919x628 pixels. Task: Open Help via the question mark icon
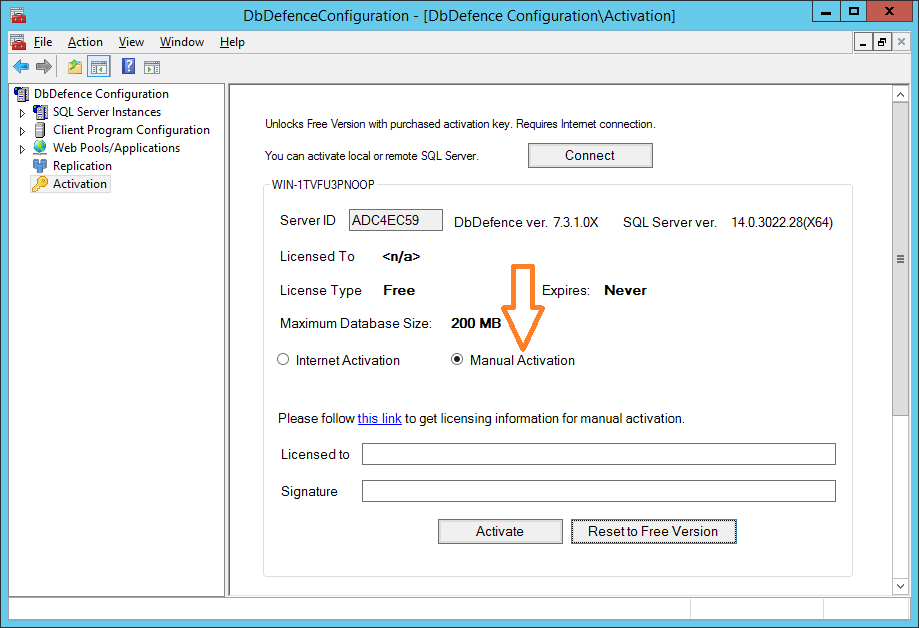[128, 67]
